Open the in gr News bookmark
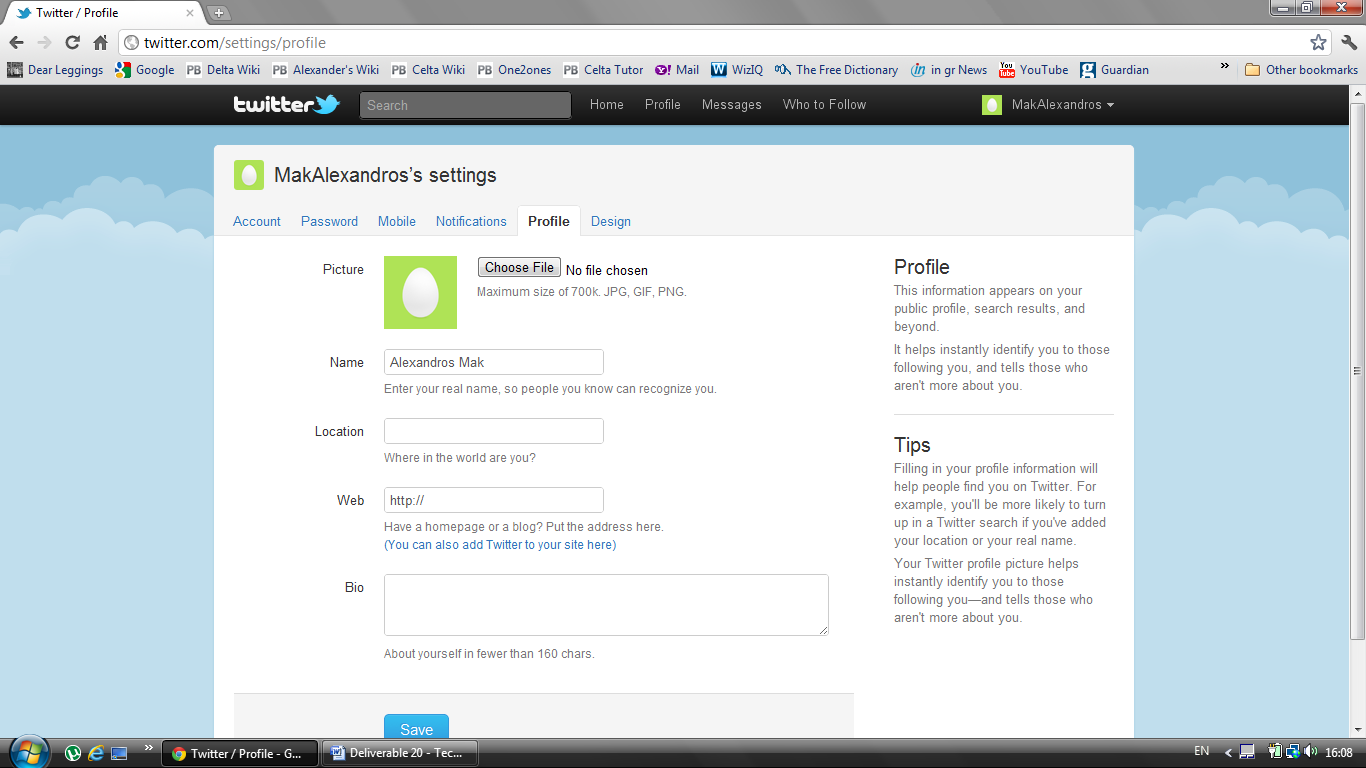Image resolution: width=1366 pixels, height=768 pixels. tap(949, 70)
